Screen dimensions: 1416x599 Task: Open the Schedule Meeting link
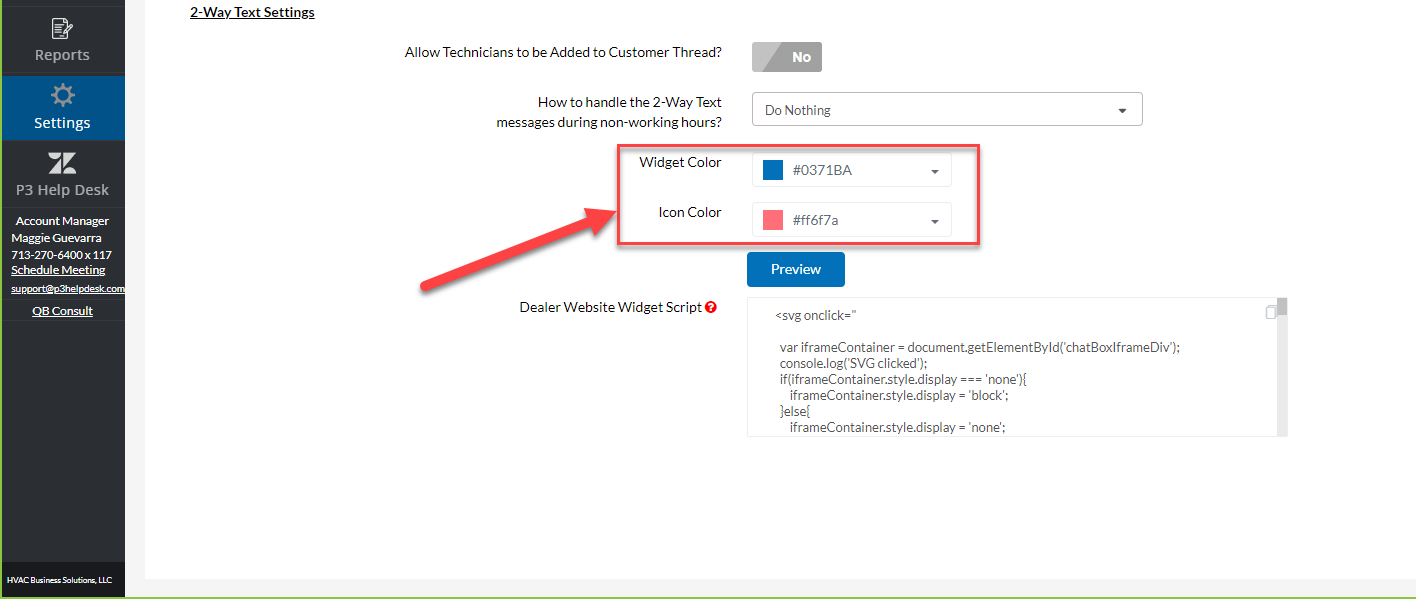click(57, 269)
